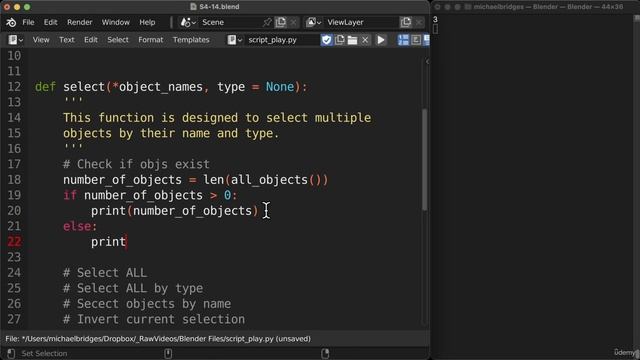Open the Text menu
The image size is (640, 360).
(67, 40)
